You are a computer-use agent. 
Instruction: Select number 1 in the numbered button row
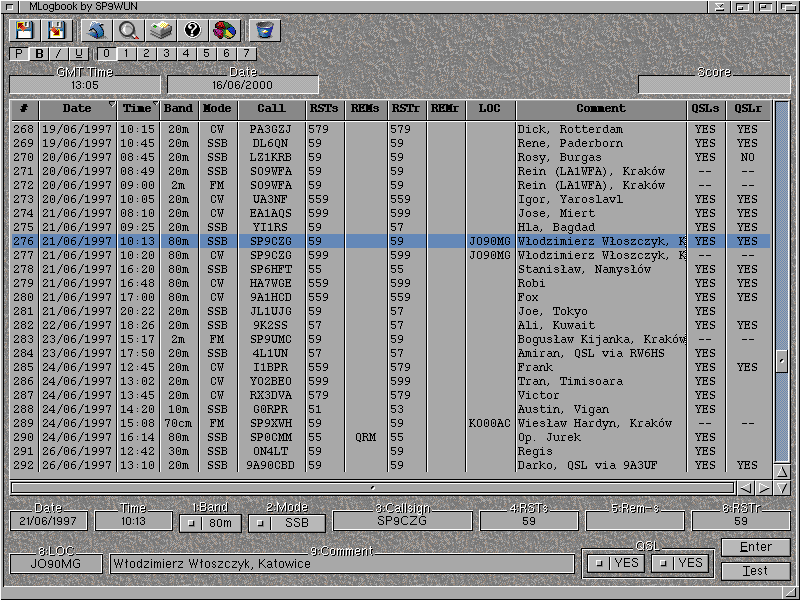126,54
